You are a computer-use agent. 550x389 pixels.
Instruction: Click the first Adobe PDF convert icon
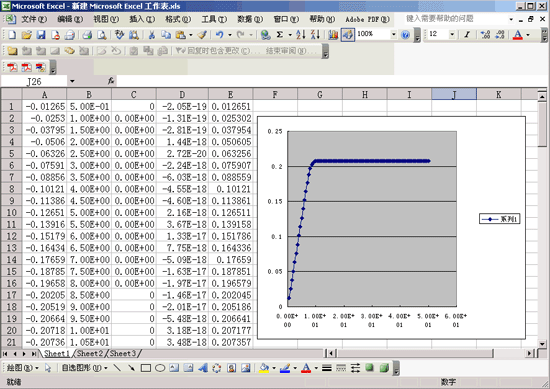12,67
